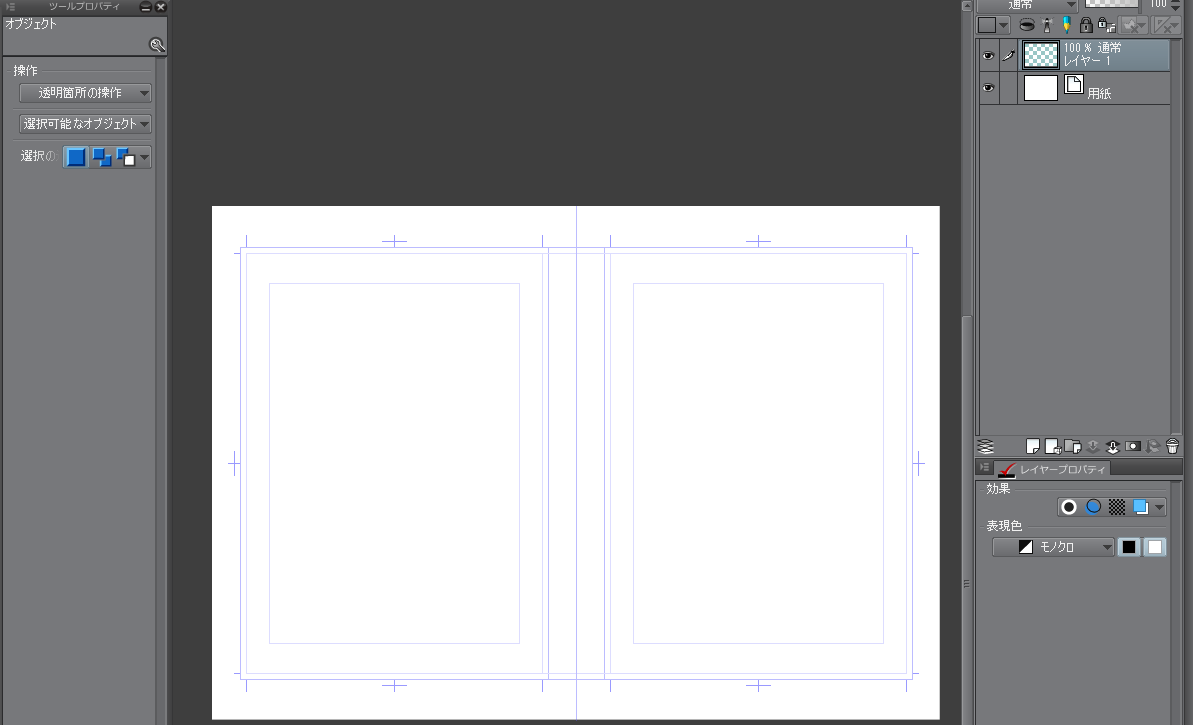Select the レイヤー 1 layer name
Screen dimensions: 1193x725
coord(1086,61)
